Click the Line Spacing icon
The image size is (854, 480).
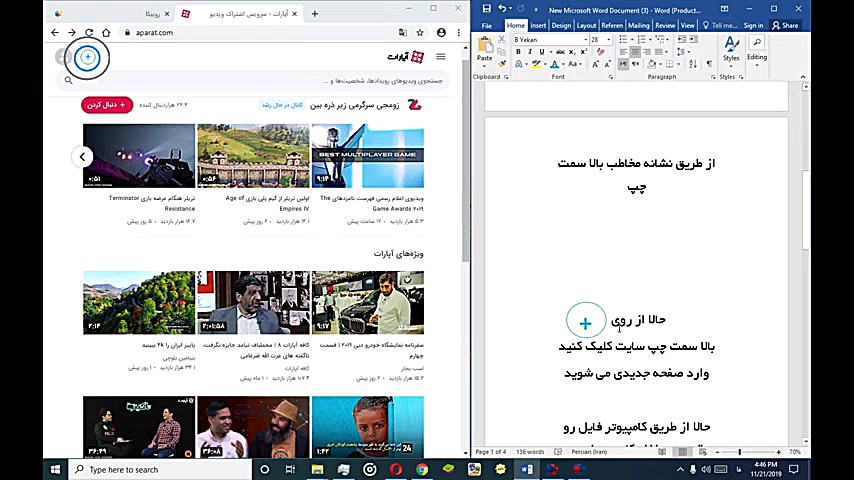tap(681, 52)
